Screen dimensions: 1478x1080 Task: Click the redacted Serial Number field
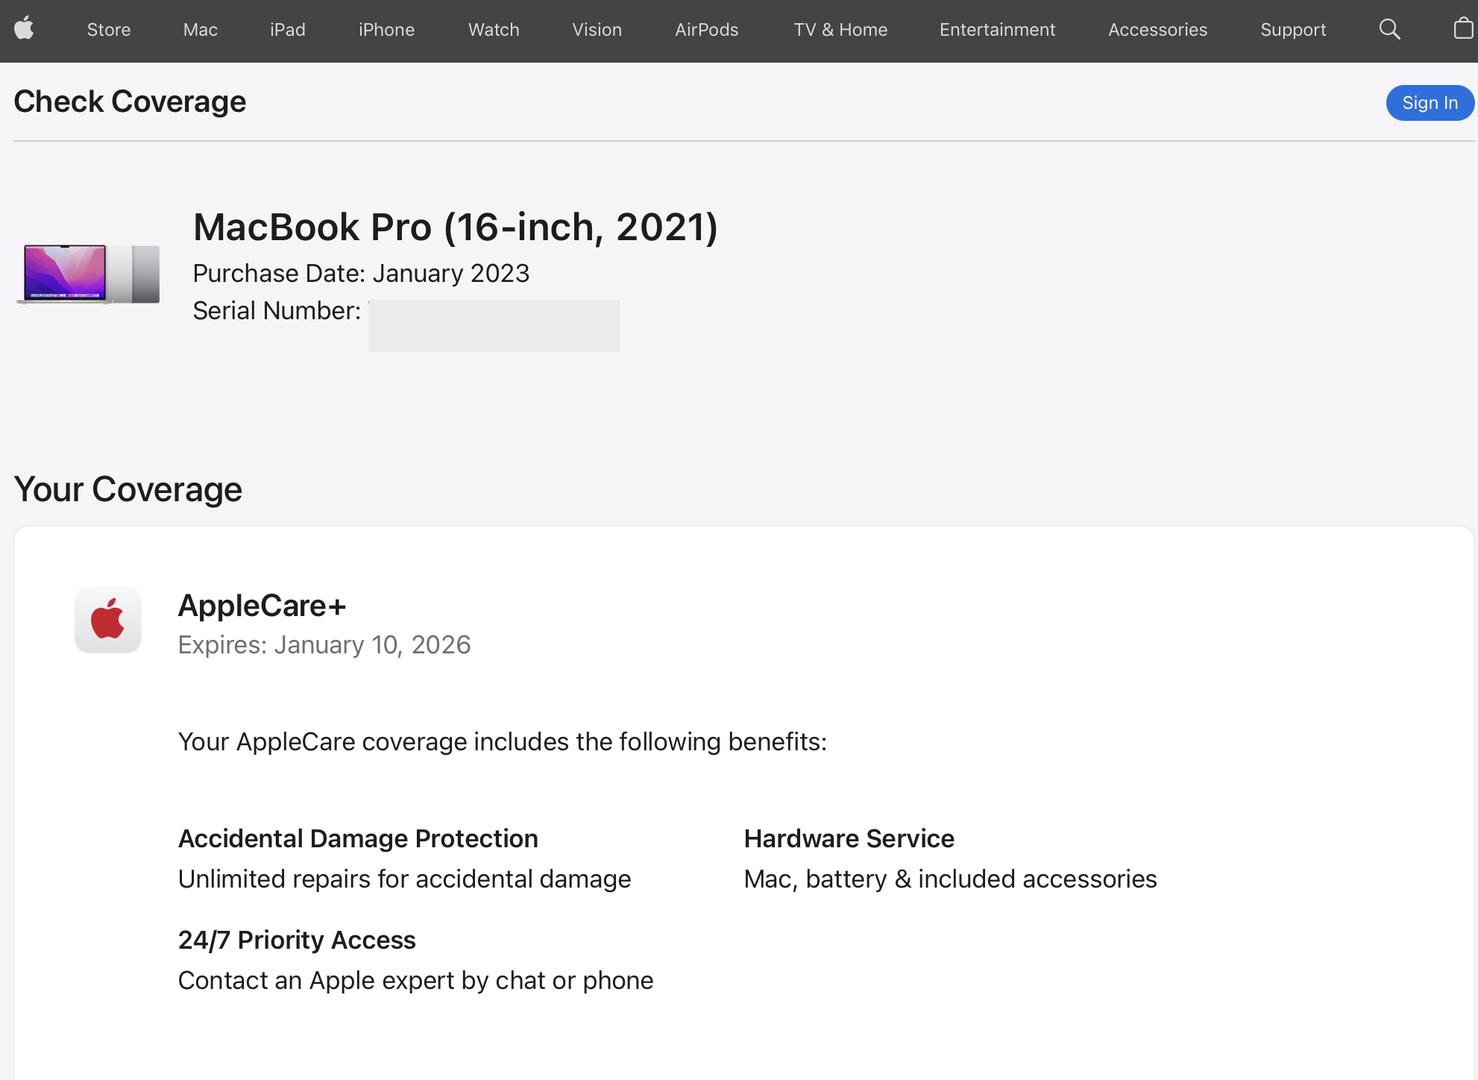[494, 325]
